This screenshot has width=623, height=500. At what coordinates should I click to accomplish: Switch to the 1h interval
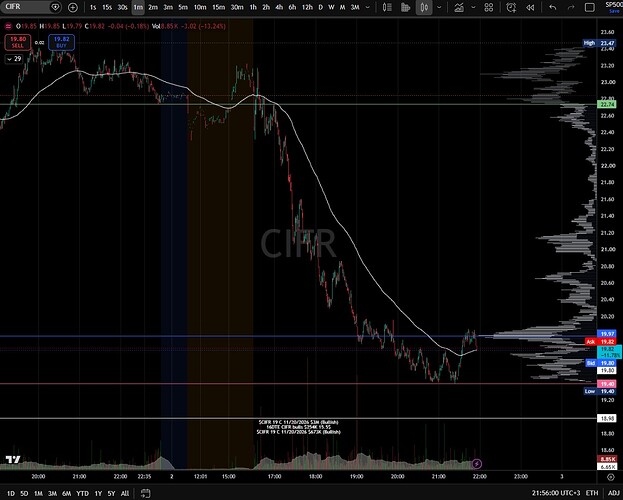253,7
